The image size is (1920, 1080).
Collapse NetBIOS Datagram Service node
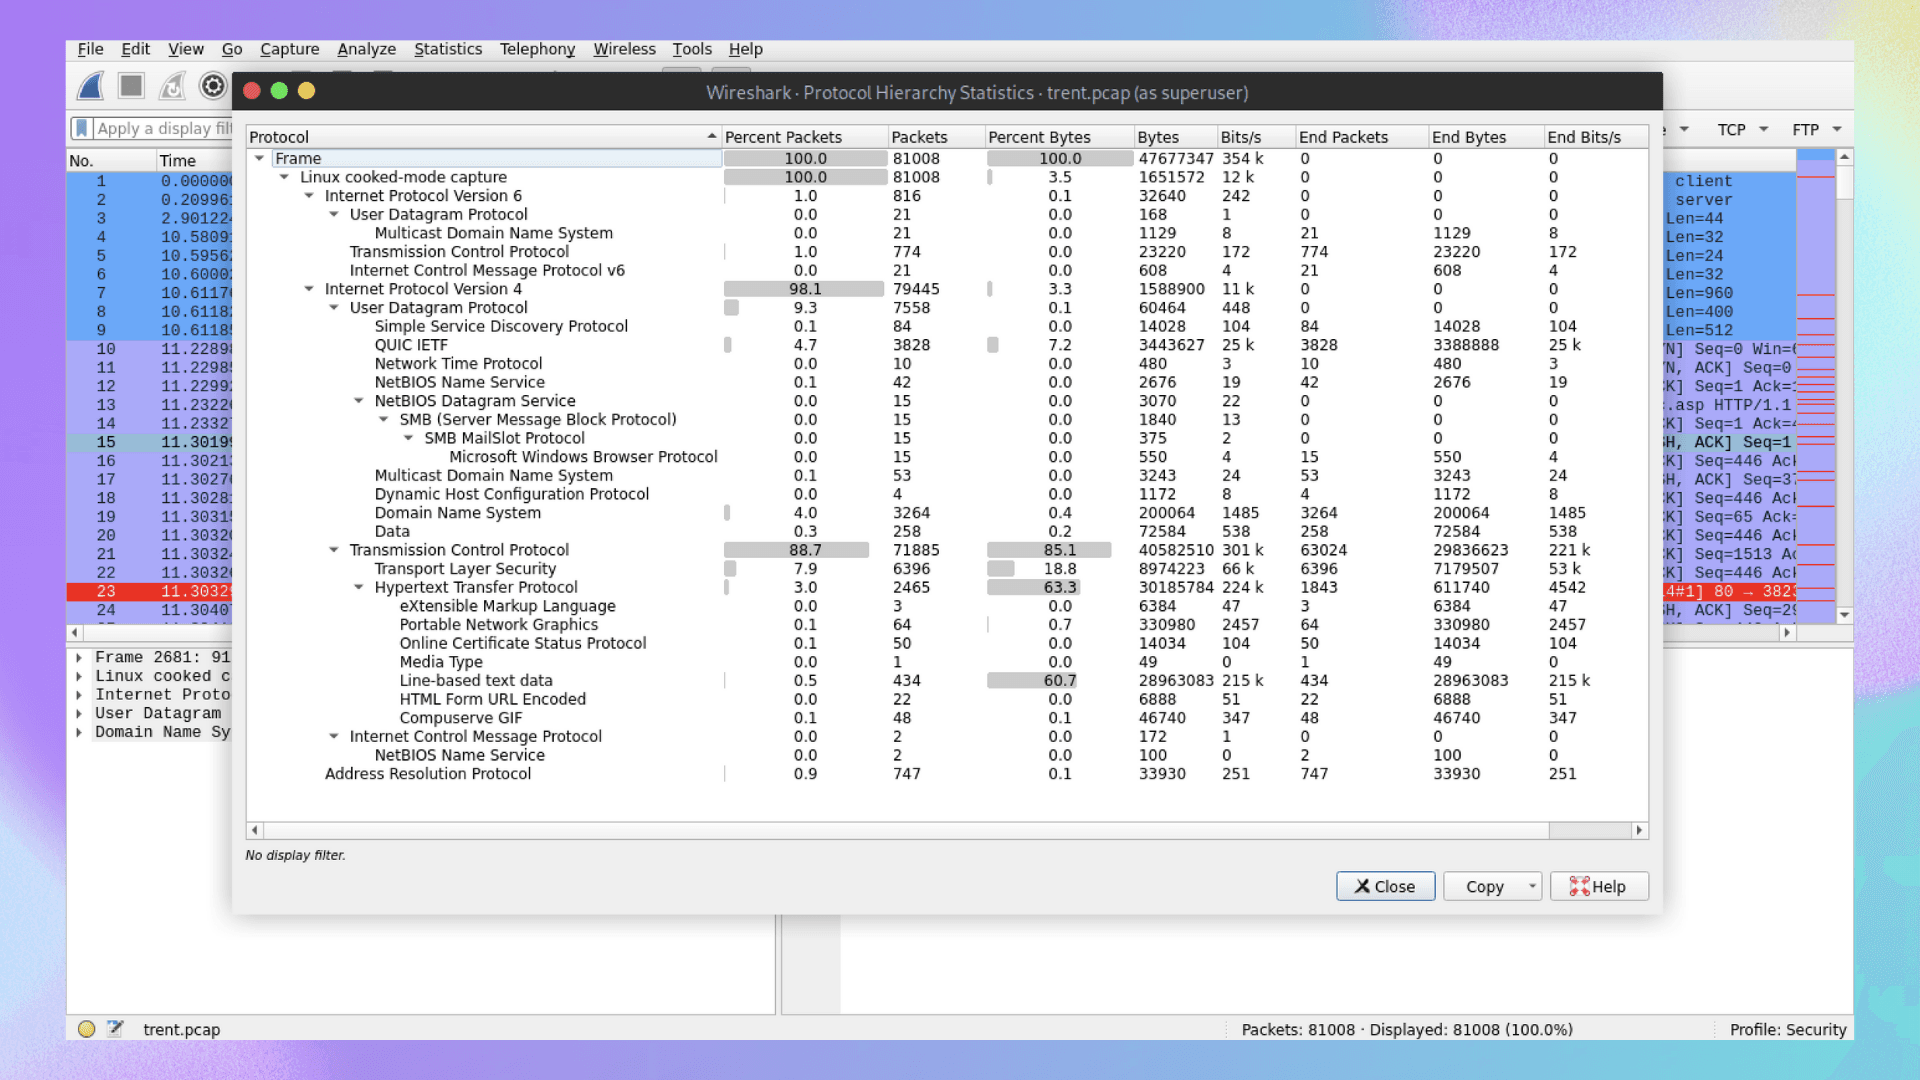click(359, 401)
